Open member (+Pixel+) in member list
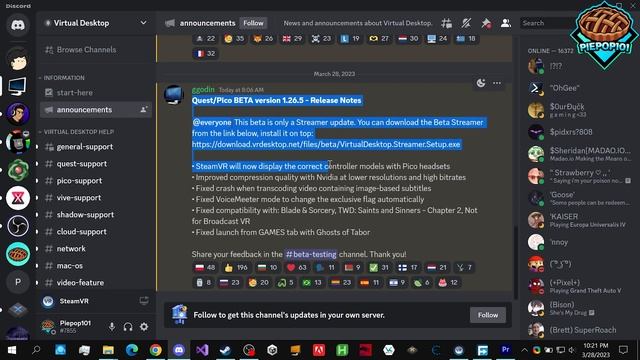640x360 pixels. pyautogui.click(x=578, y=286)
